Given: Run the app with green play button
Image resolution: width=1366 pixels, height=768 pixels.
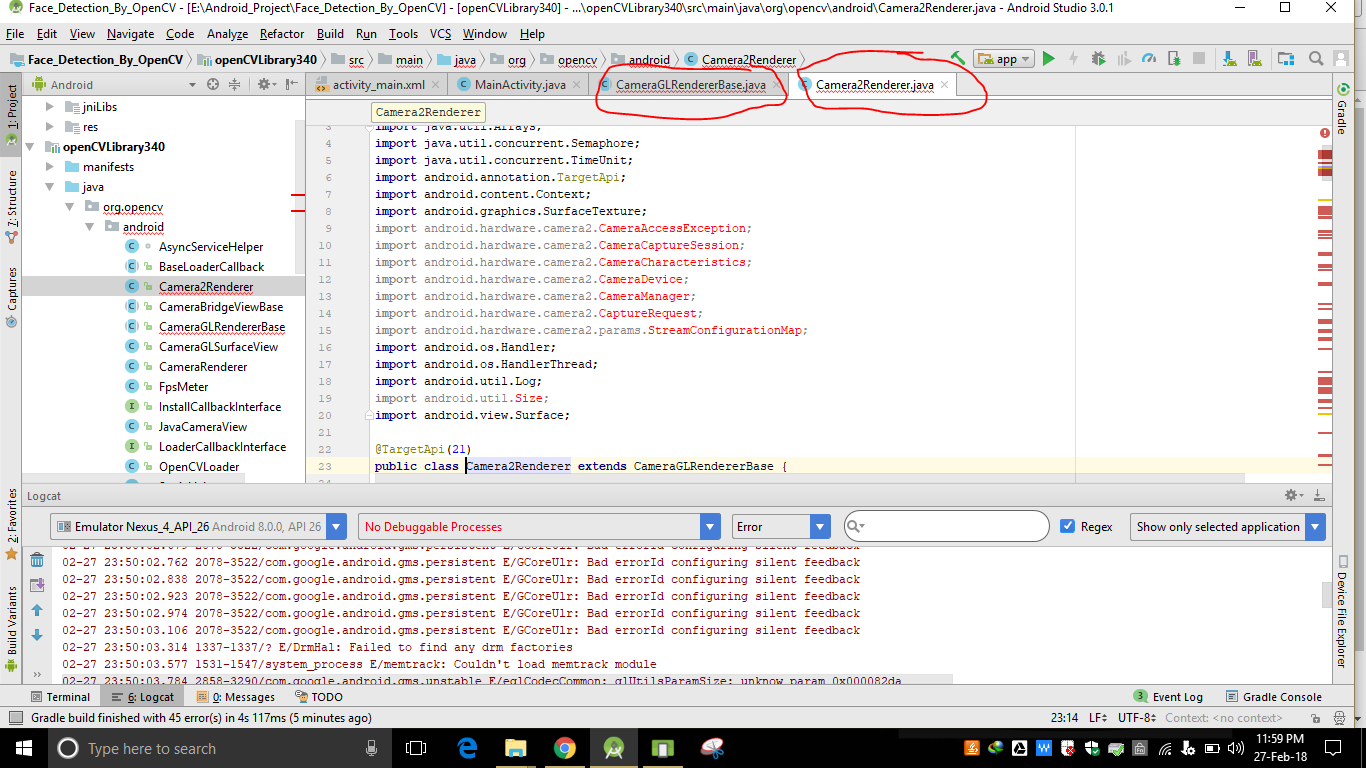Looking at the screenshot, I should tap(1048, 59).
